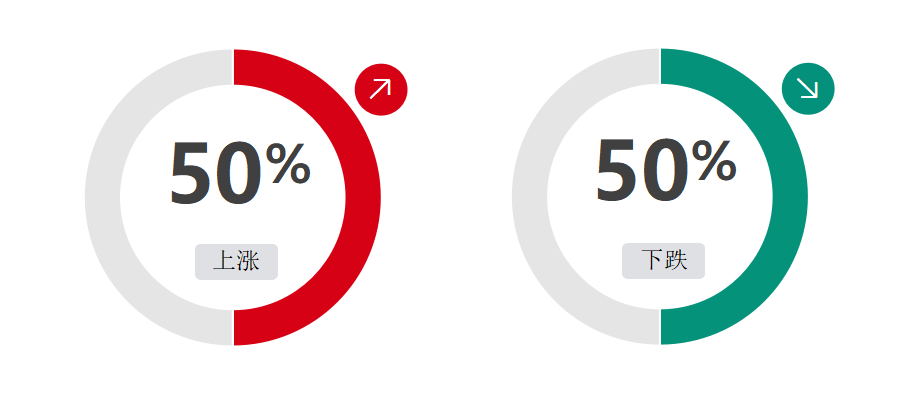The image size is (911, 413).
Task: Click the white arrow inside red circle
Action: [381, 88]
